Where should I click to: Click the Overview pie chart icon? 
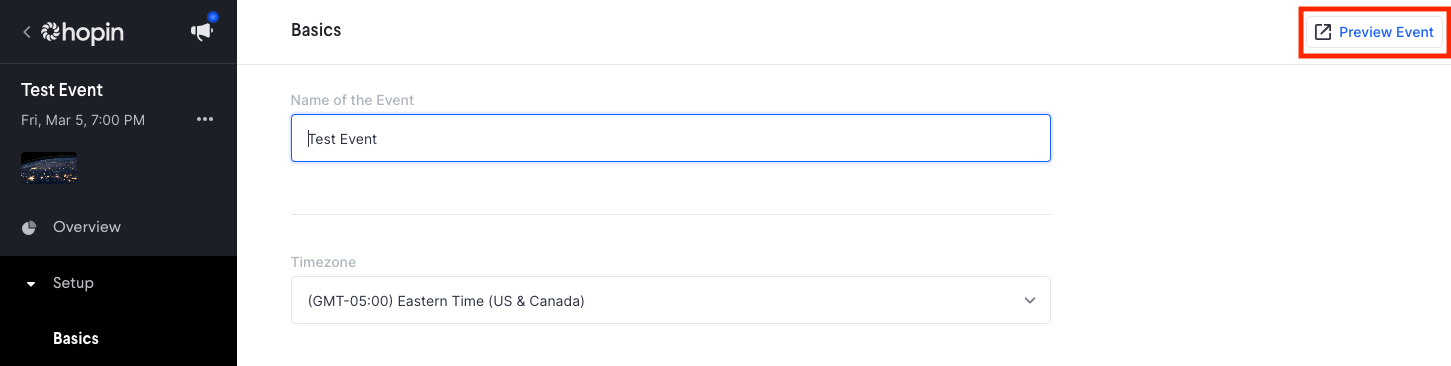[x=29, y=227]
